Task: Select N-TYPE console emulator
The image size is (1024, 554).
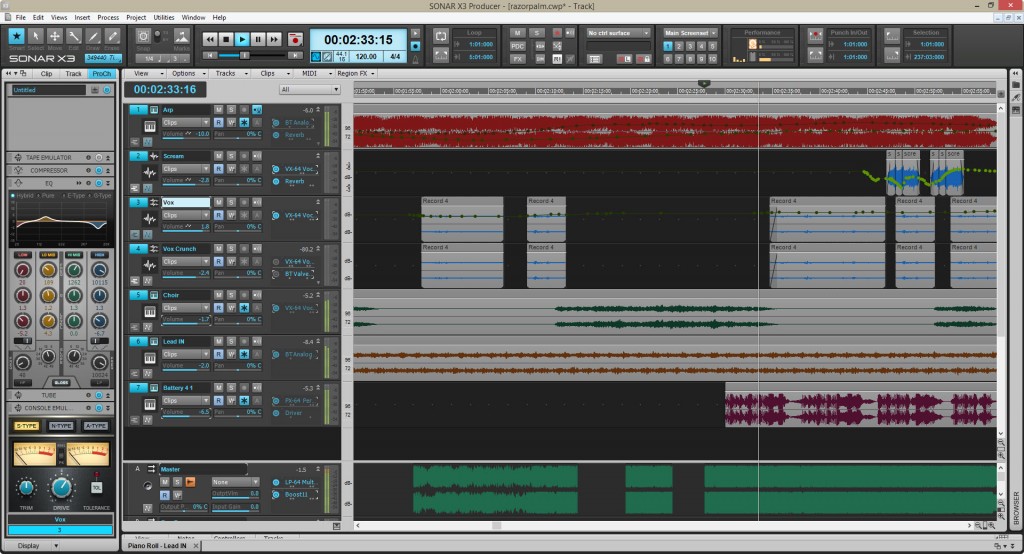Action: coord(61,426)
